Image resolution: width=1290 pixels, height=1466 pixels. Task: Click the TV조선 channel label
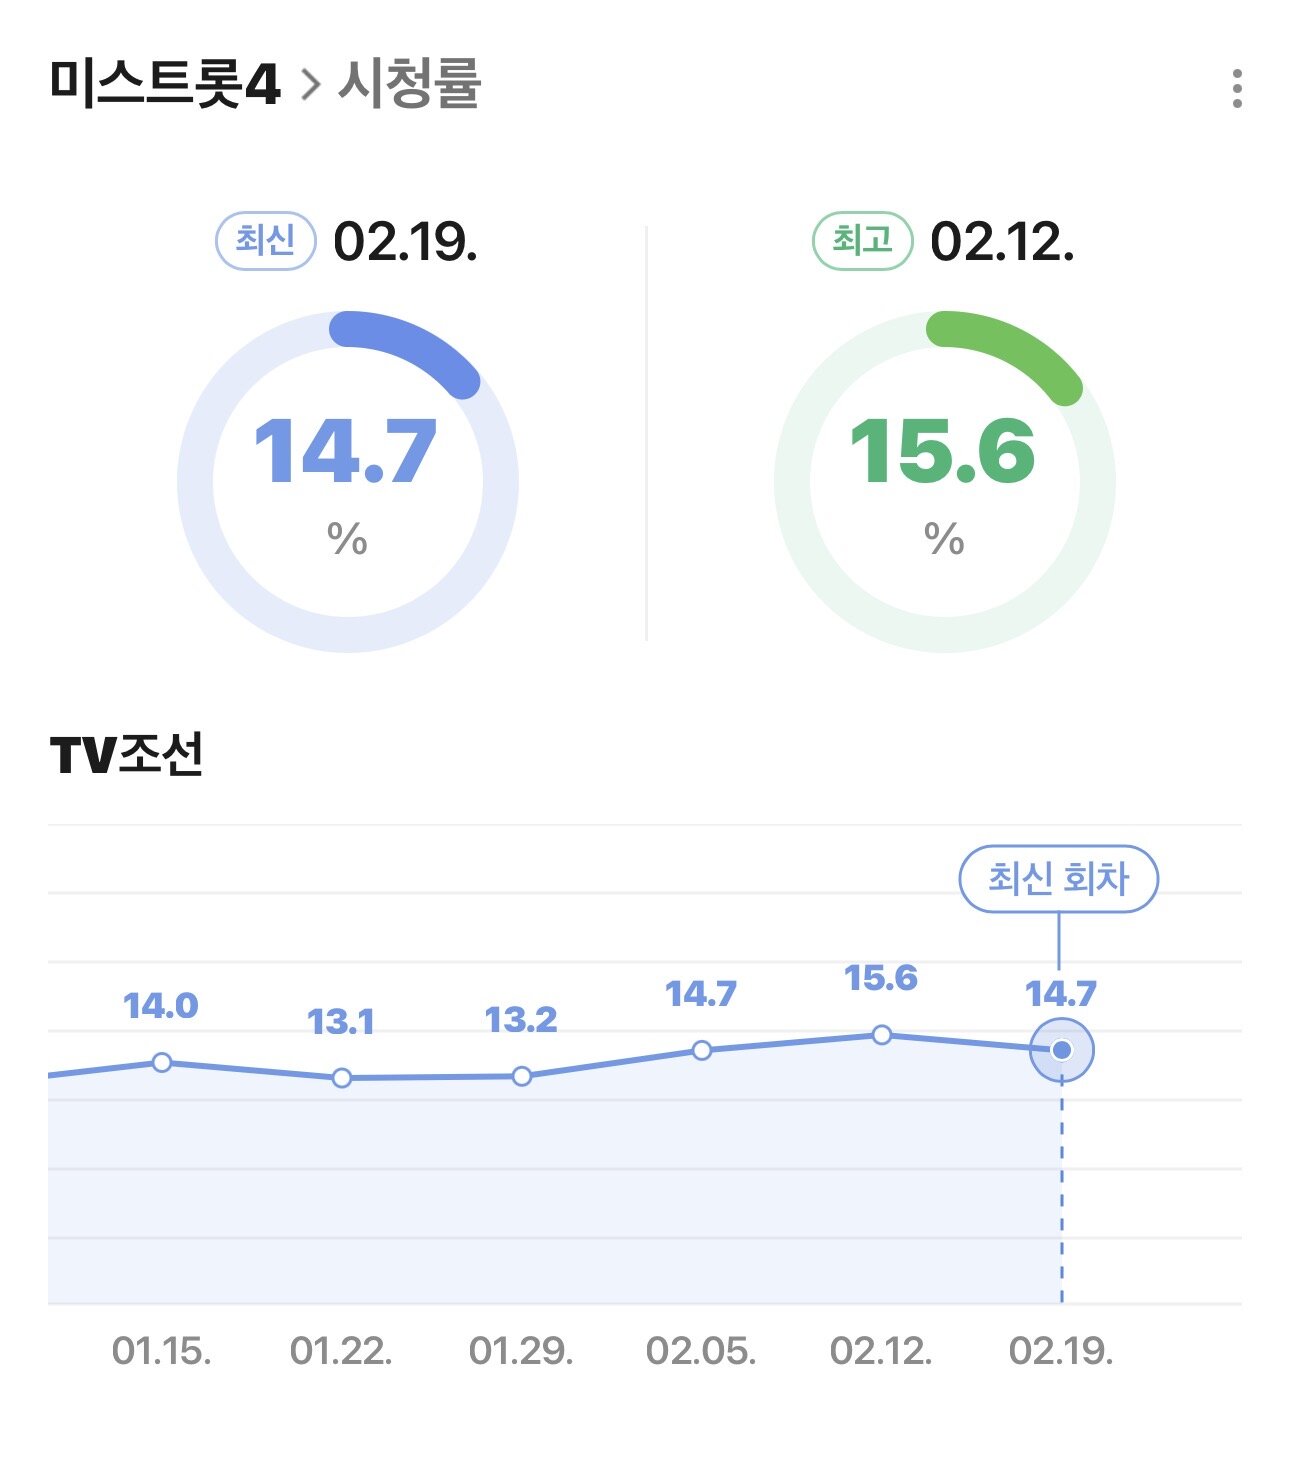tap(127, 754)
